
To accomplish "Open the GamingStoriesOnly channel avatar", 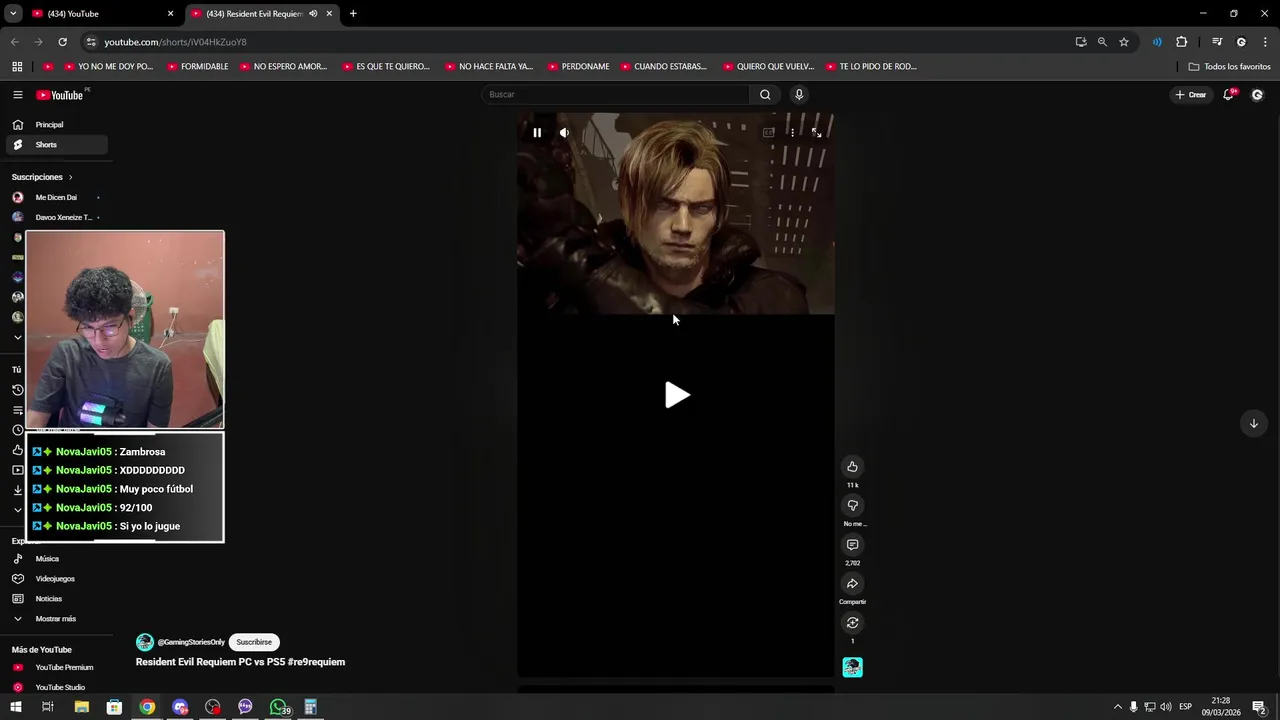I will [145, 642].
